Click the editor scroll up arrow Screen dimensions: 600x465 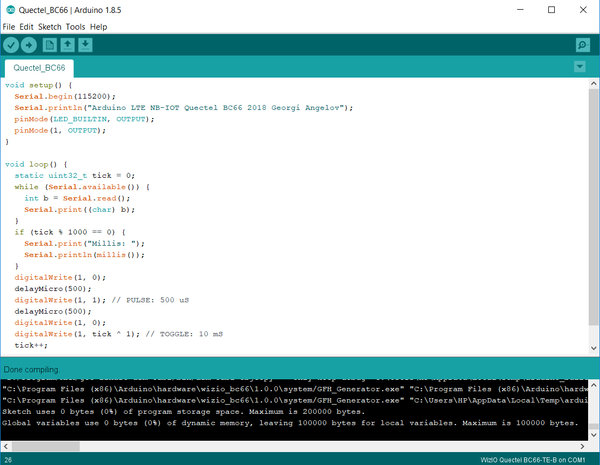[x=593, y=83]
